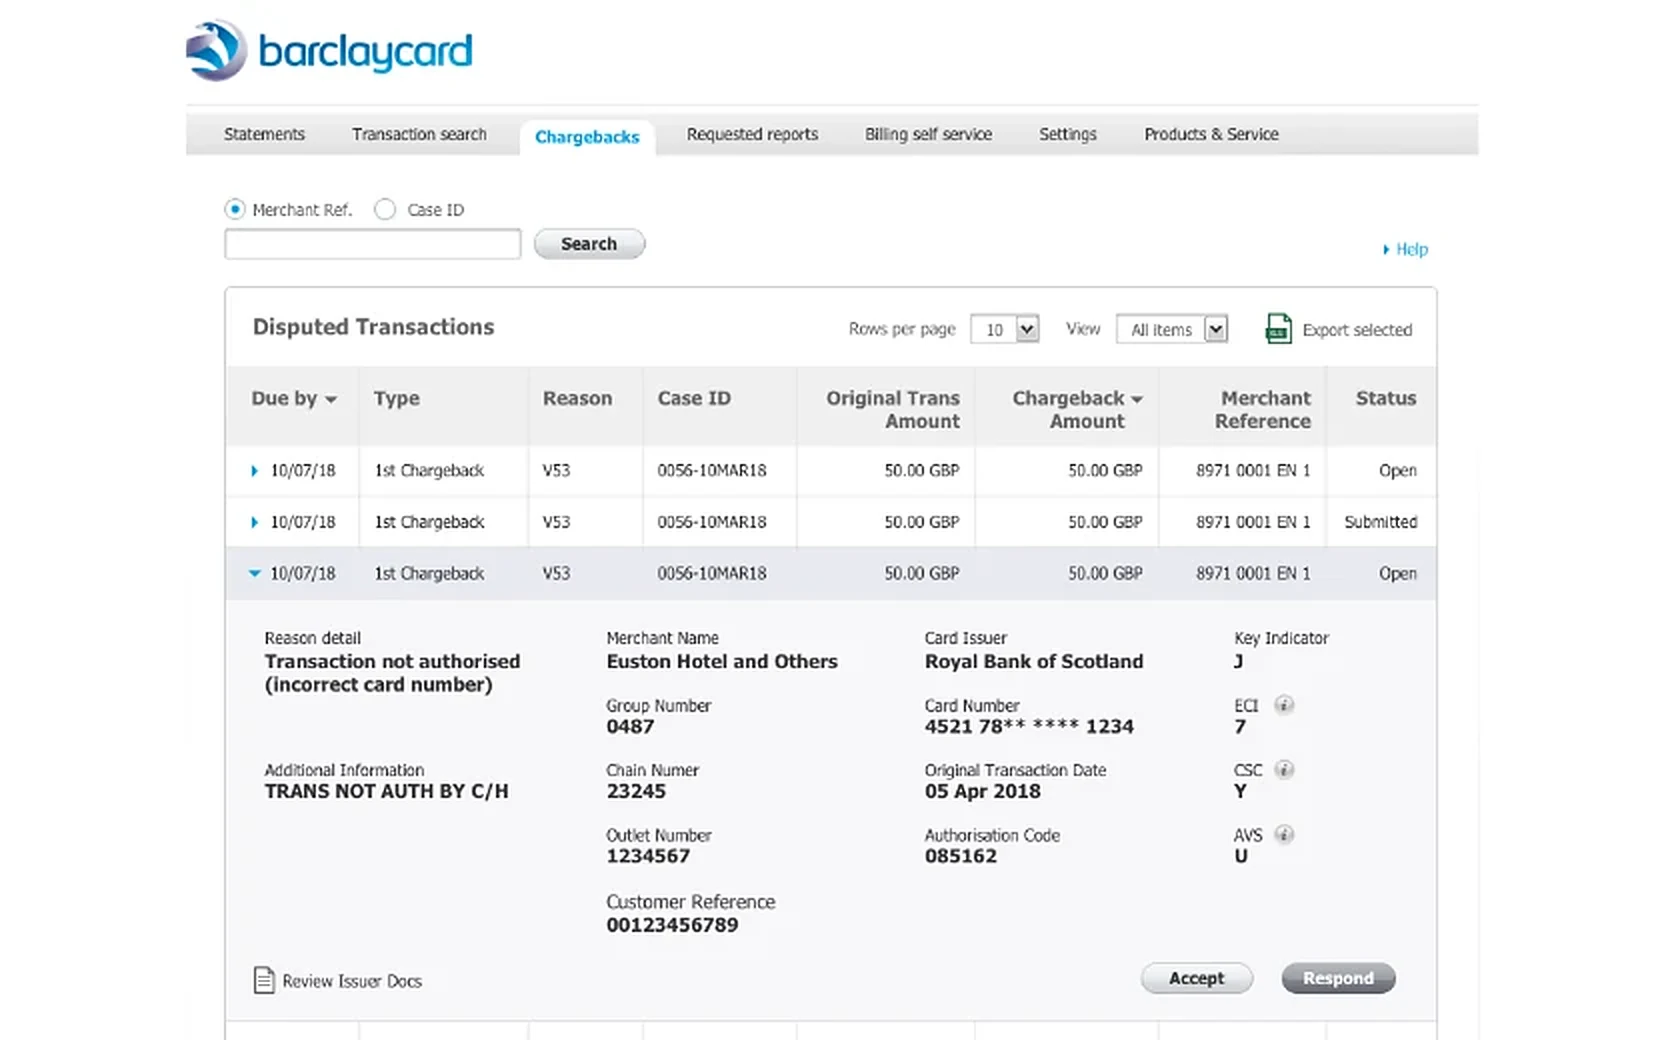Open the Billing self service tab

[x=928, y=134]
